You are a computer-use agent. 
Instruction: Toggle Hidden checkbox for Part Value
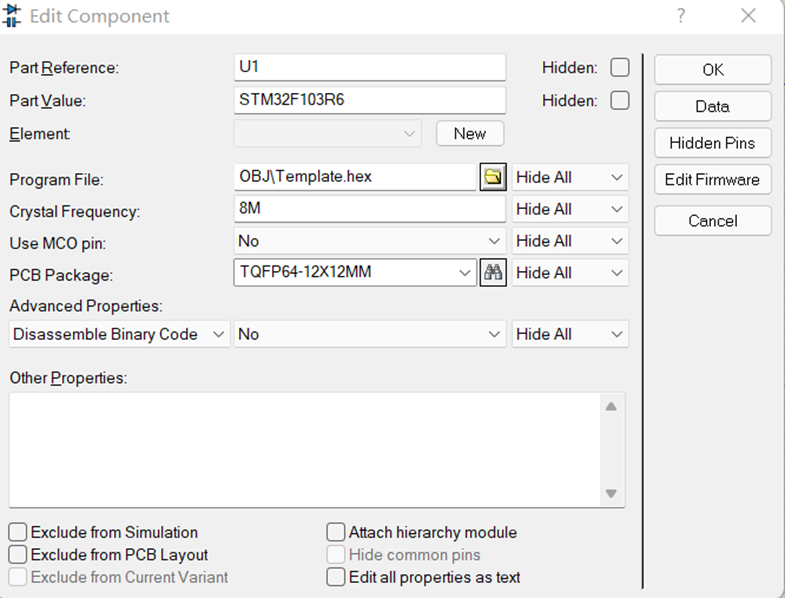620,100
